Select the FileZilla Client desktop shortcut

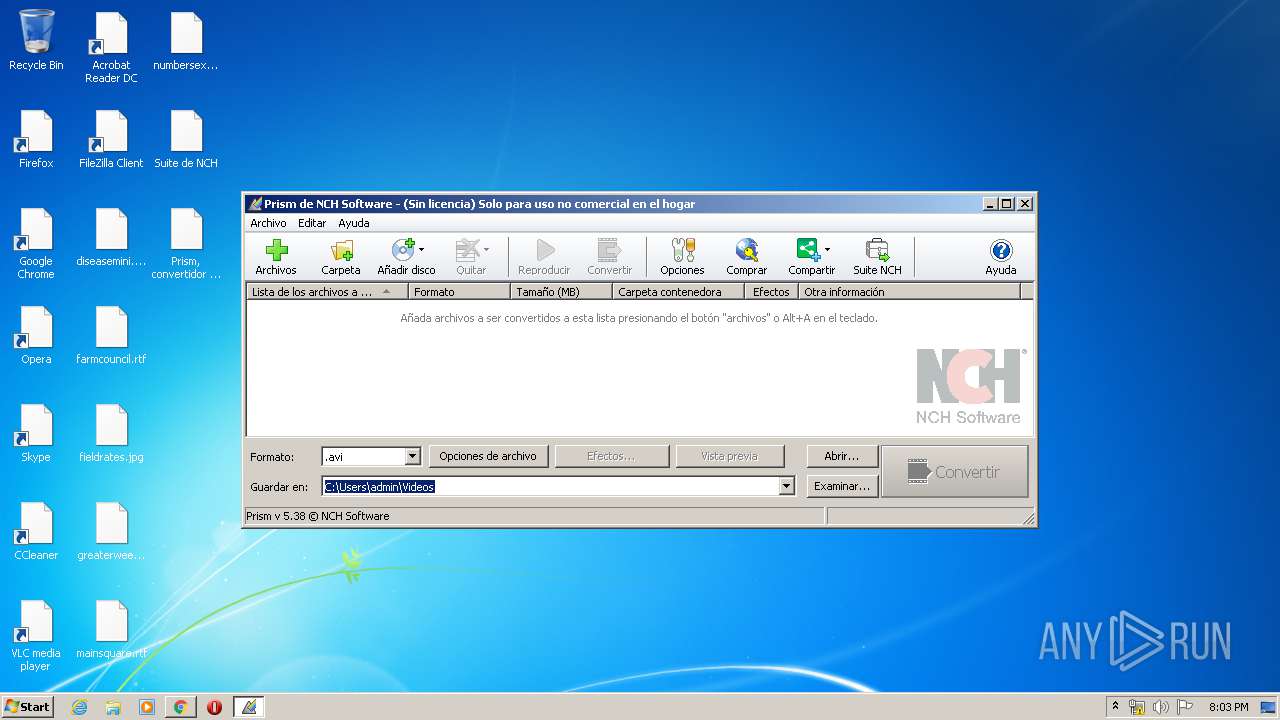pos(111,139)
